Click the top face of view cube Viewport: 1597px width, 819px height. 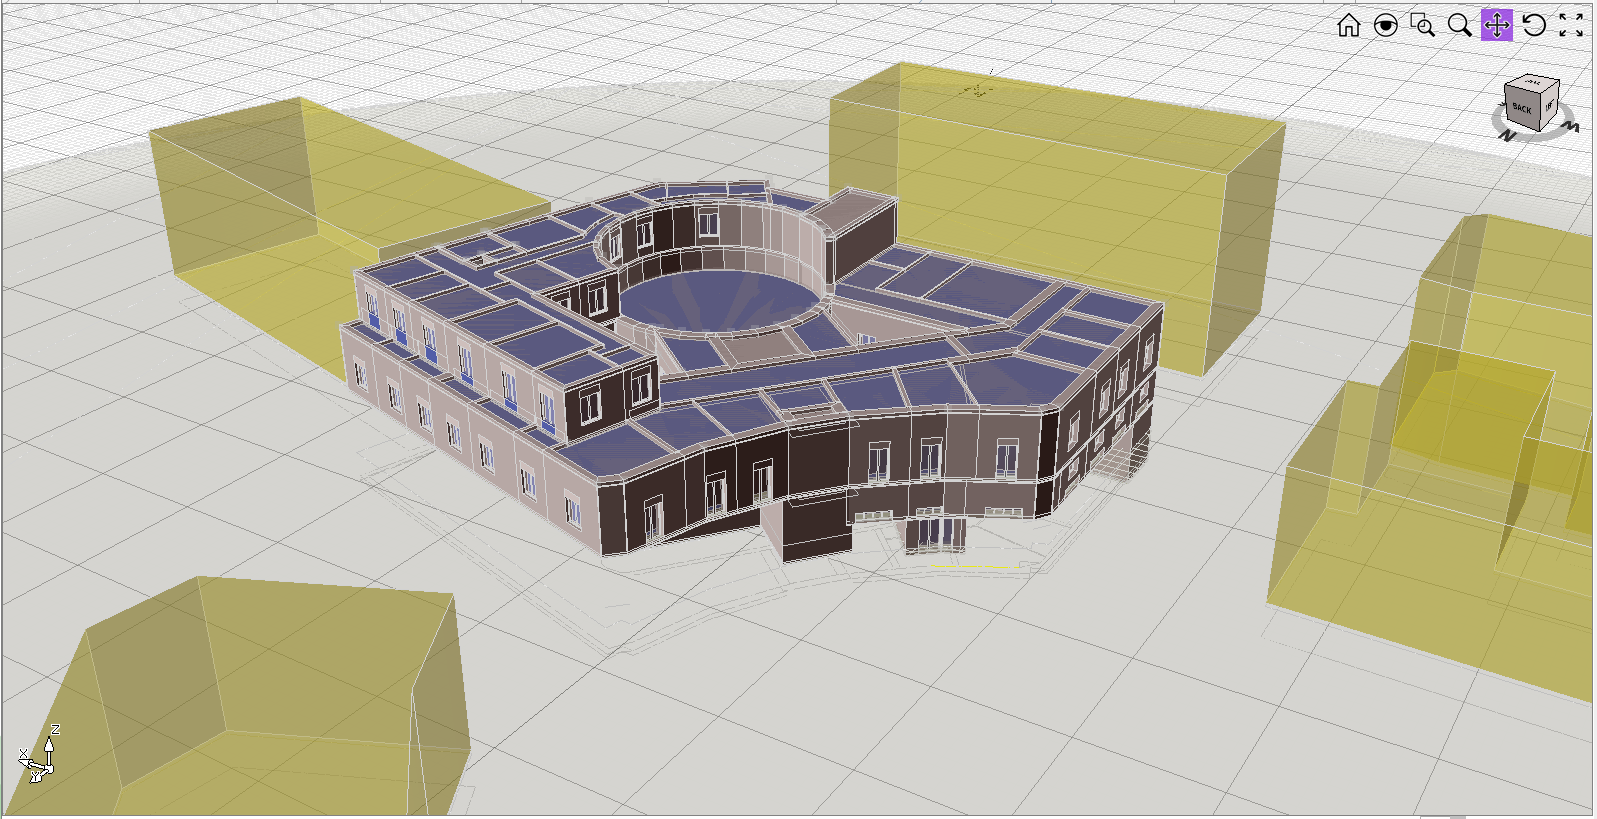pos(1533,83)
